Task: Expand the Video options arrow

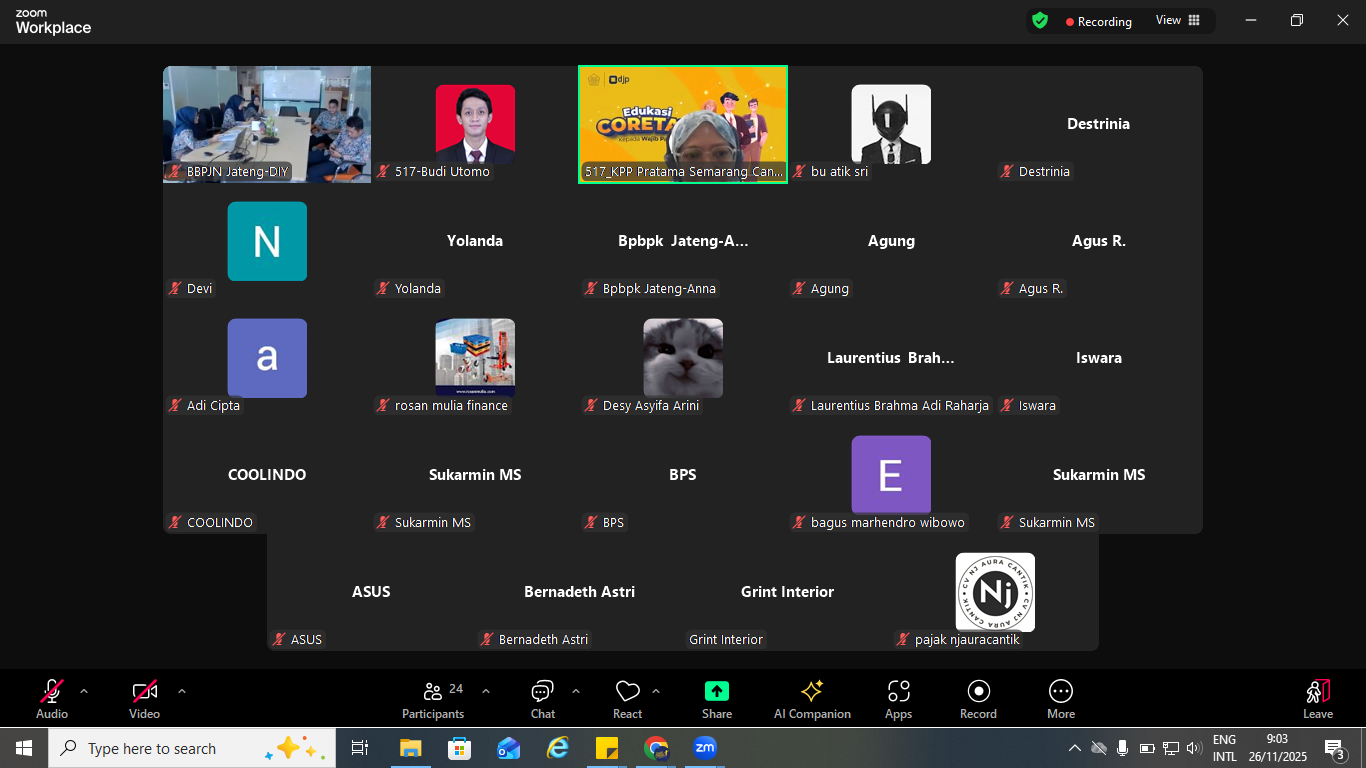Action: pos(182,691)
